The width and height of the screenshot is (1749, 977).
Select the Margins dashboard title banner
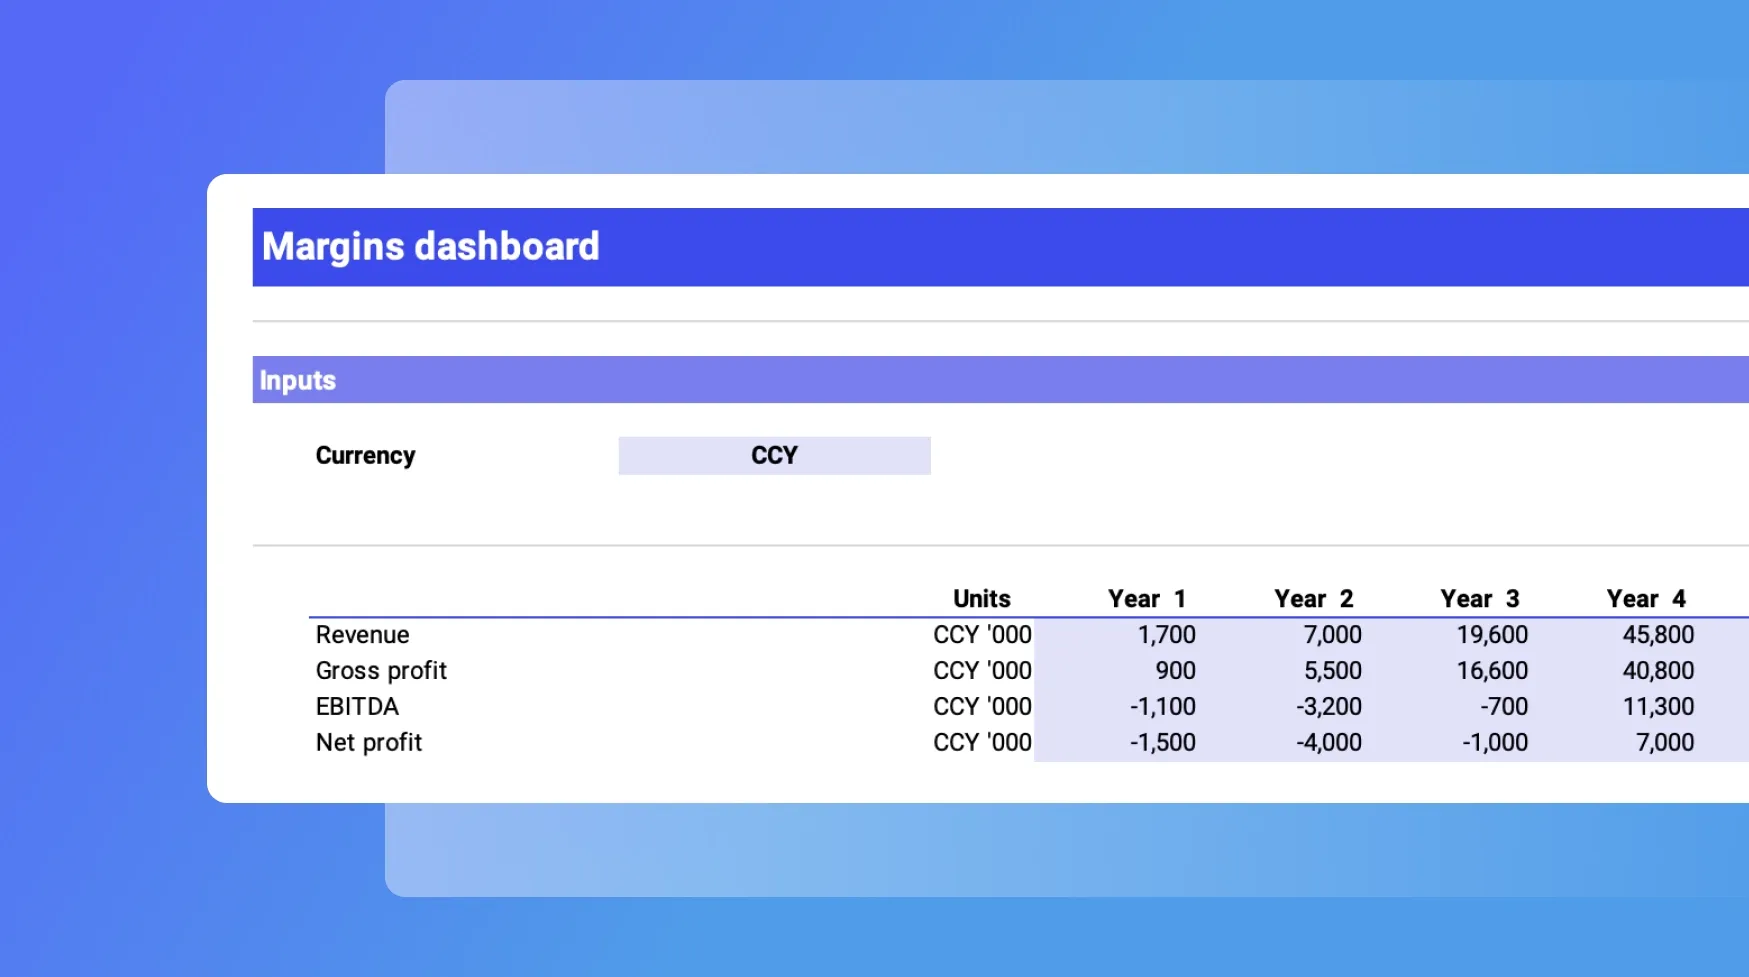click(431, 247)
